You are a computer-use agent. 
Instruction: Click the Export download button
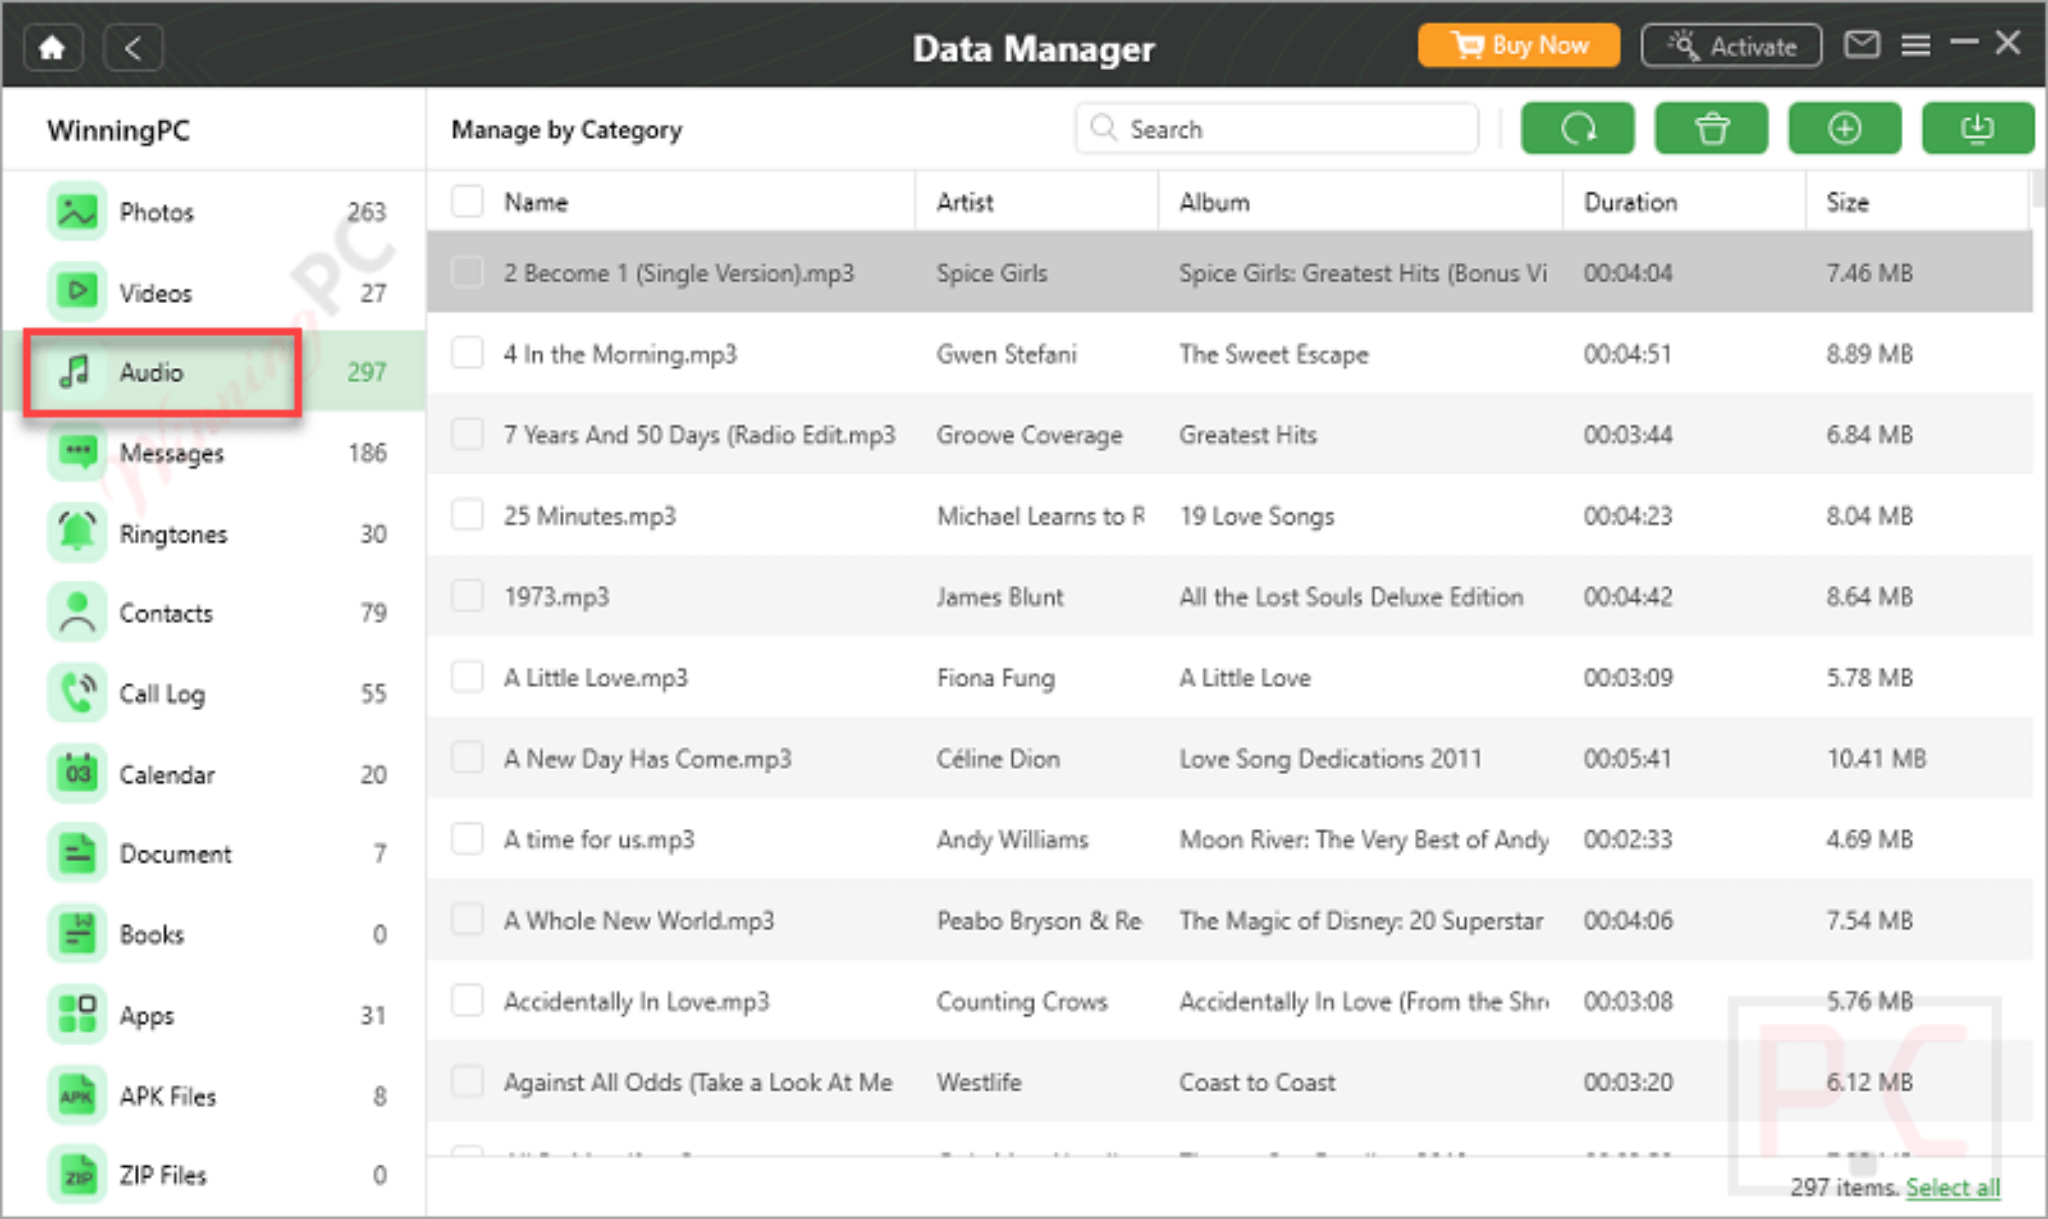1977,128
